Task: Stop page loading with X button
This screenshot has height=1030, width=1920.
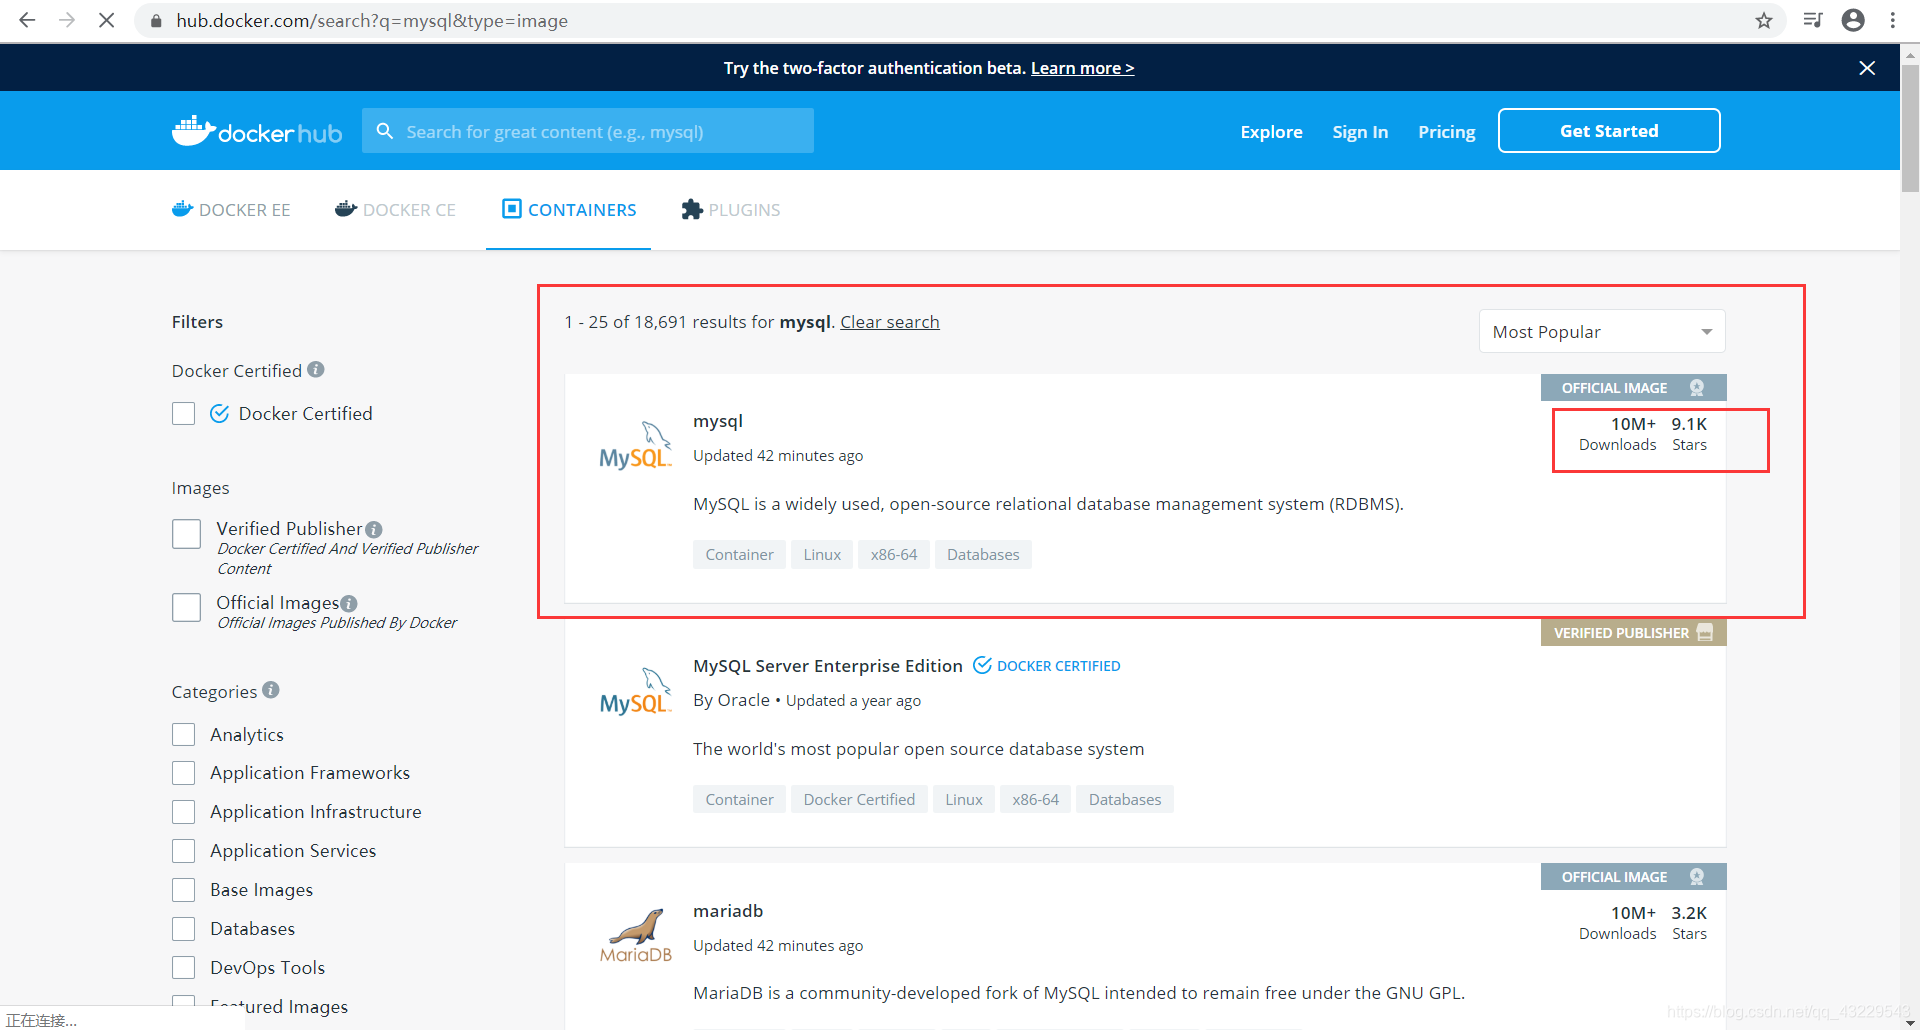Action: [x=106, y=20]
